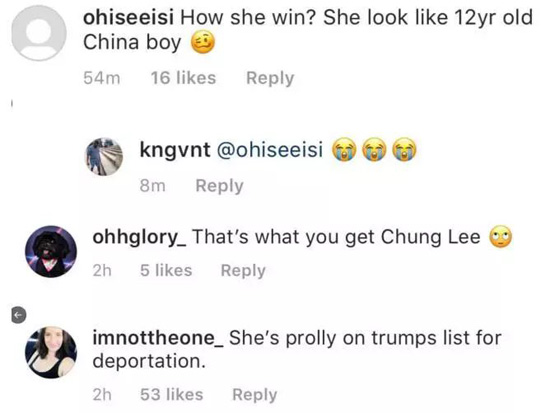Show the 5 likes list

[x=166, y=271]
